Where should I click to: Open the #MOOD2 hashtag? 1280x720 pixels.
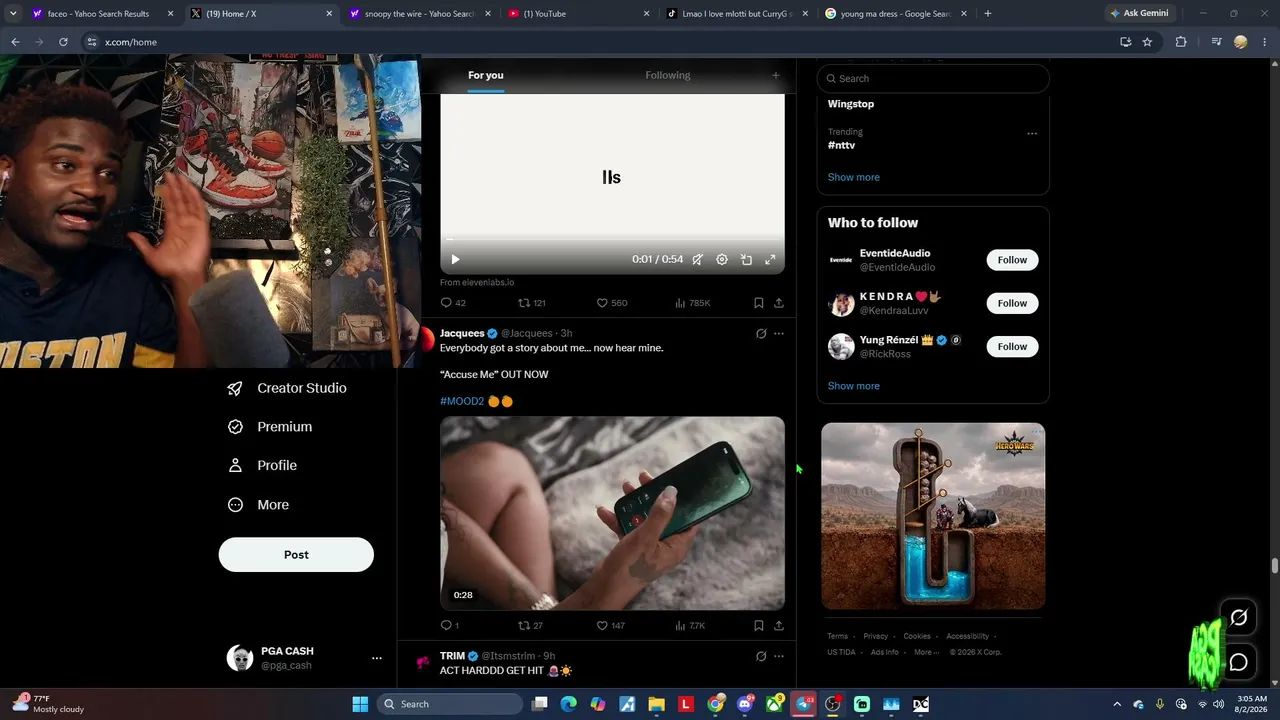[462, 401]
